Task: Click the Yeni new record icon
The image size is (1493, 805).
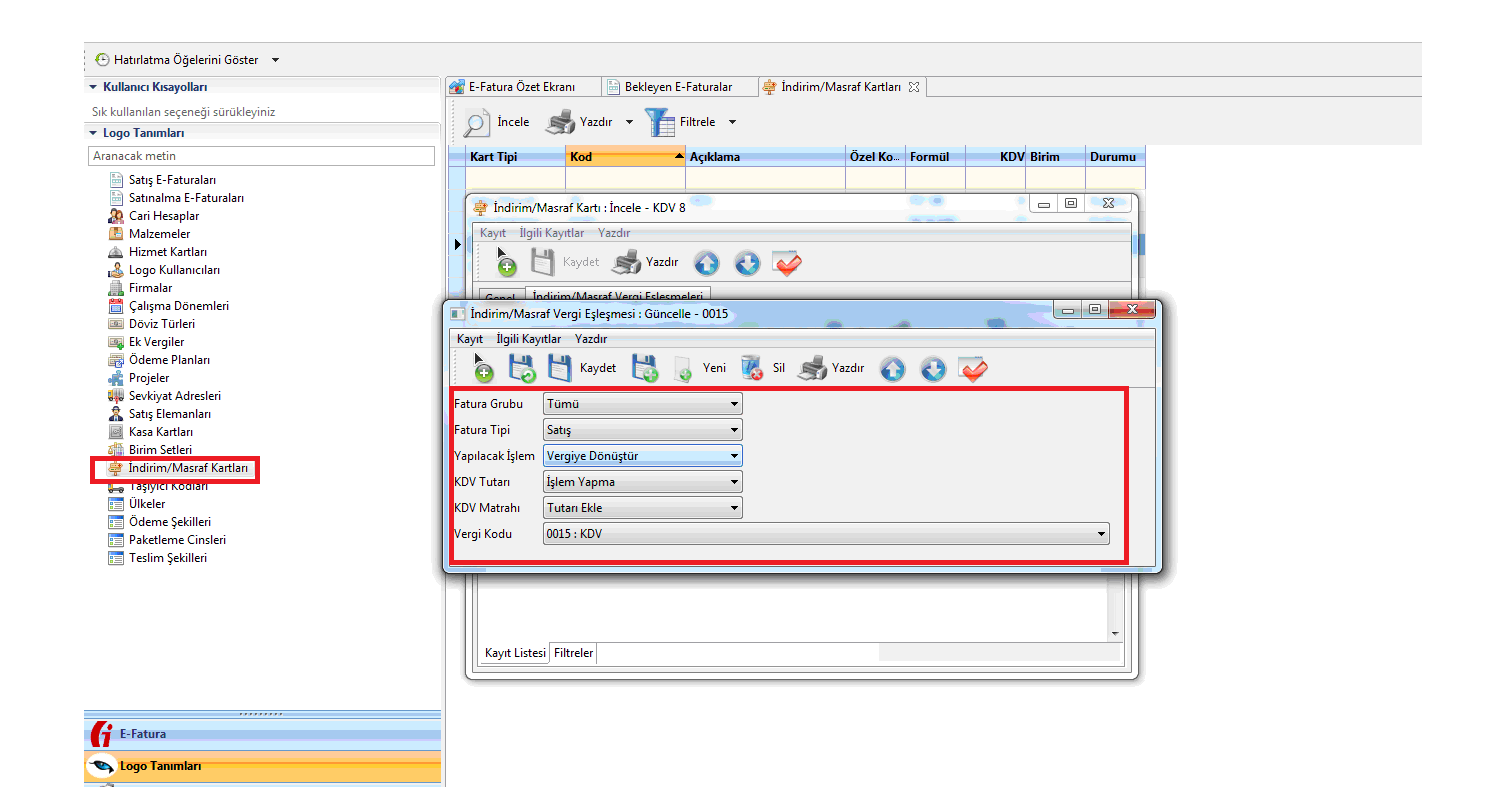Action: coord(684,368)
